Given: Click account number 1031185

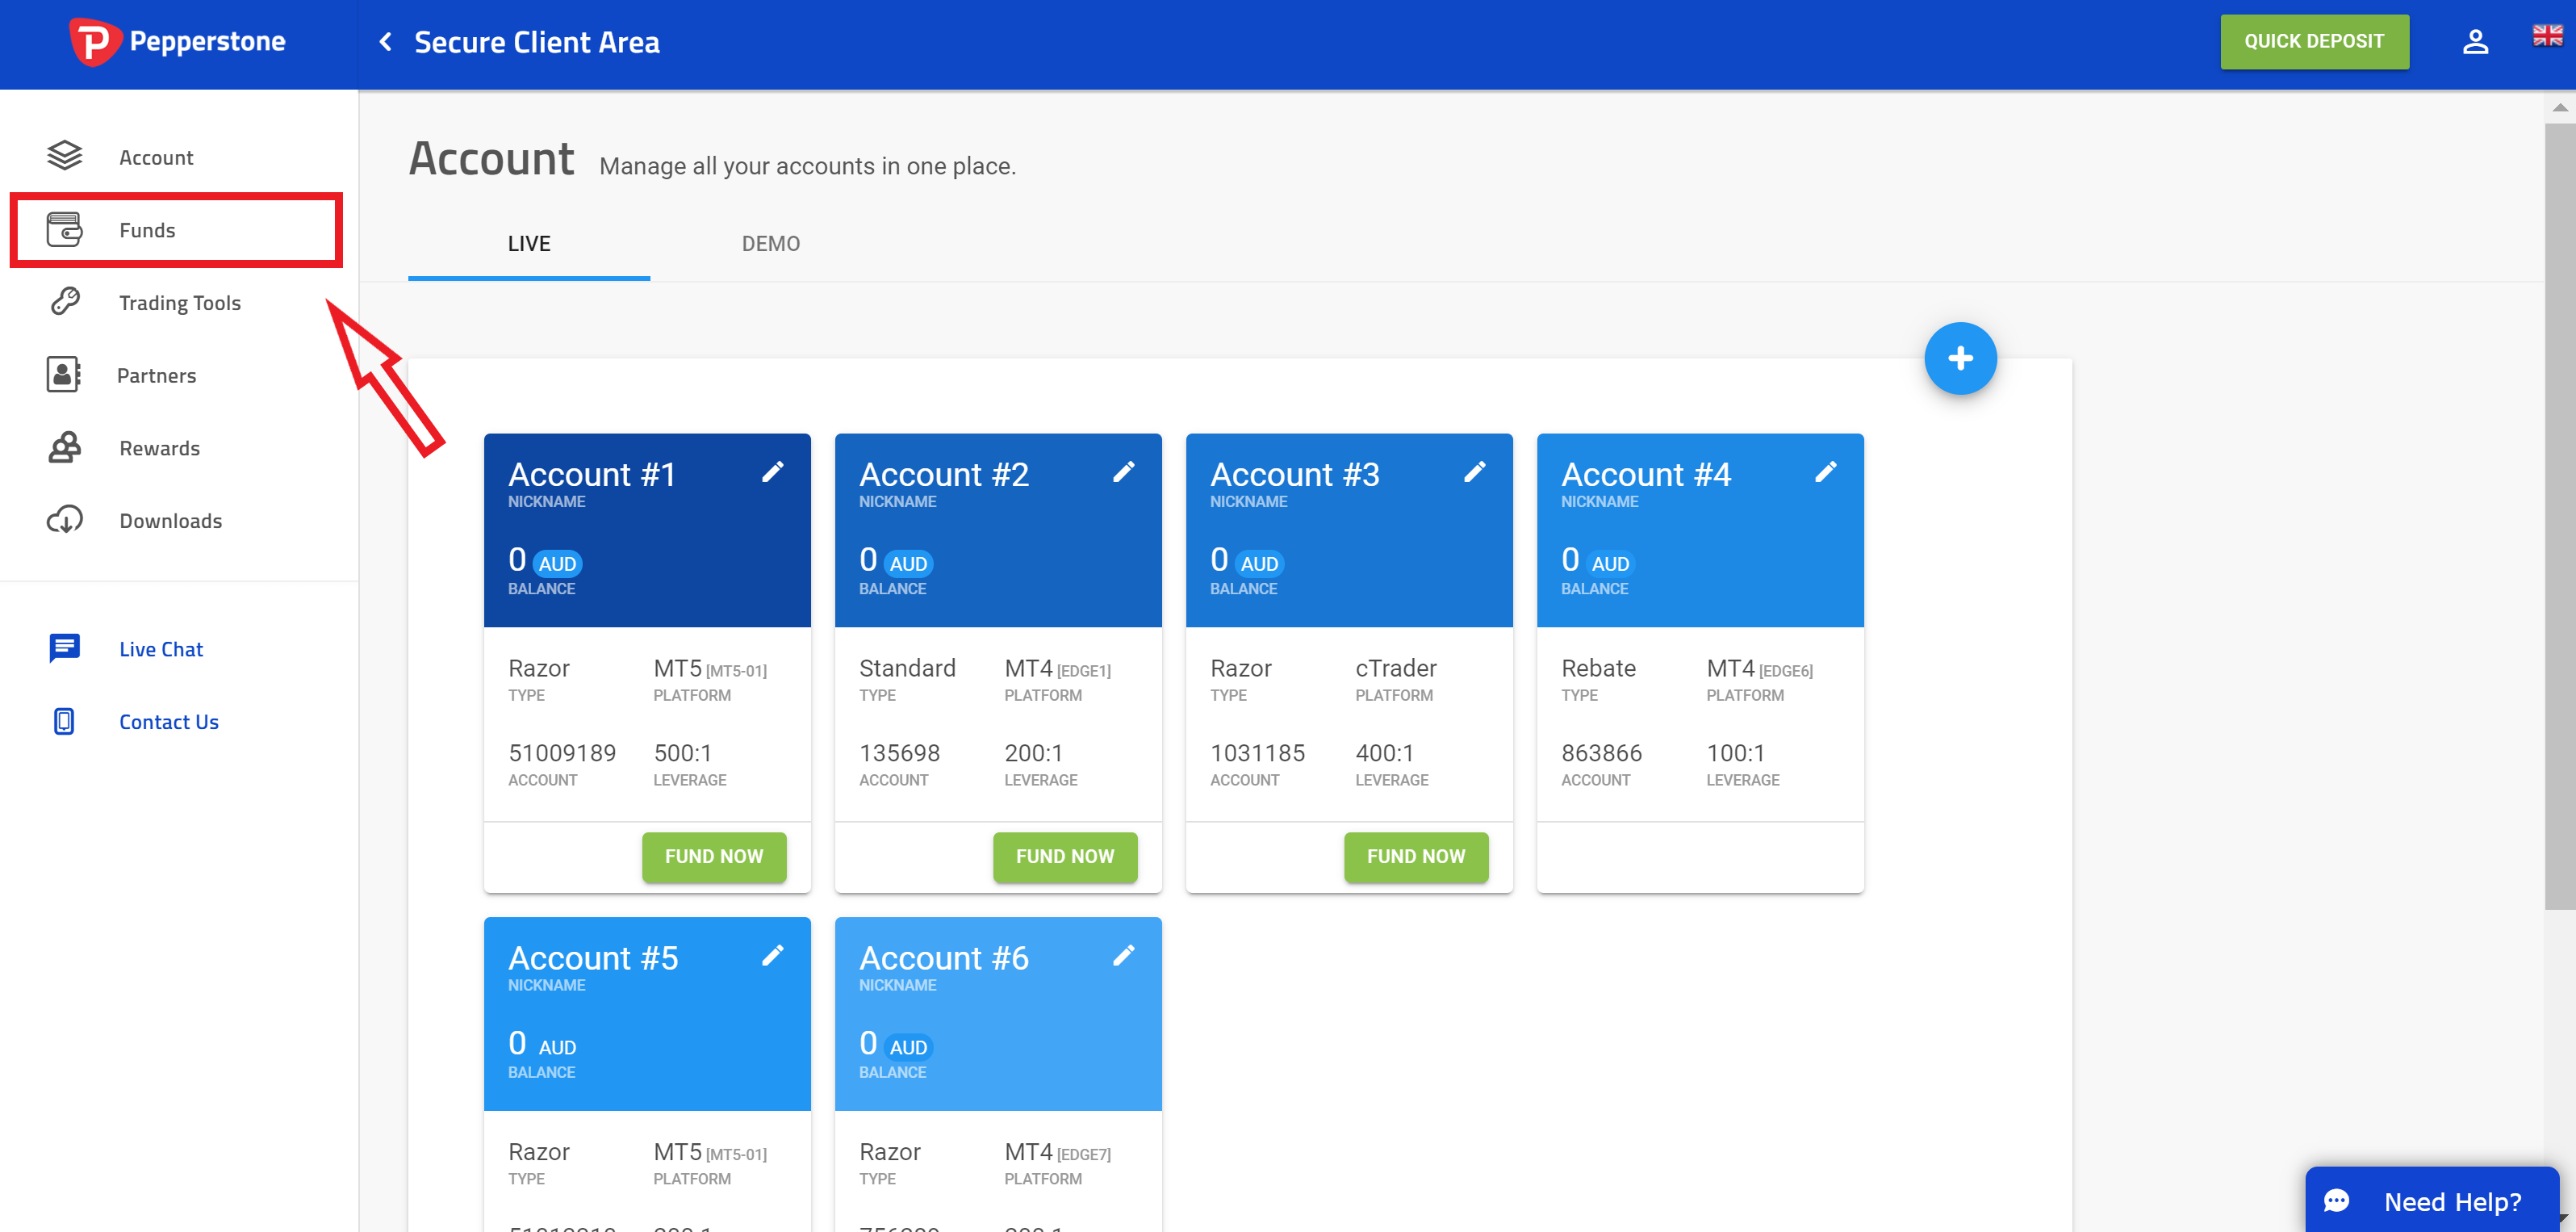Looking at the screenshot, I should (1257, 753).
